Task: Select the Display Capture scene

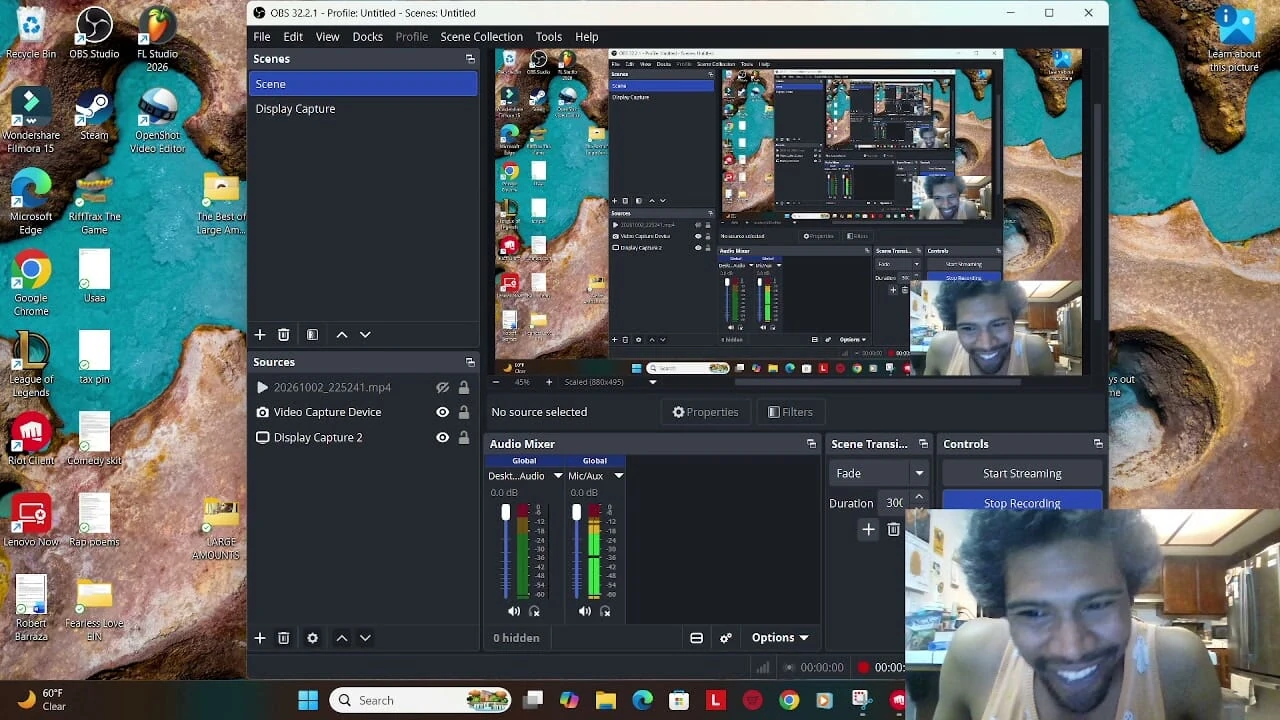Action: pos(363,109)
